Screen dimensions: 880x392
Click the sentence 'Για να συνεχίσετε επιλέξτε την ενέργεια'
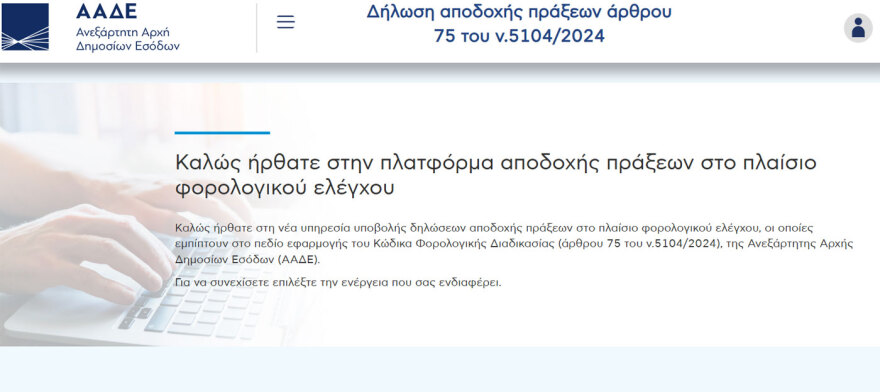(x=338, y=282)
